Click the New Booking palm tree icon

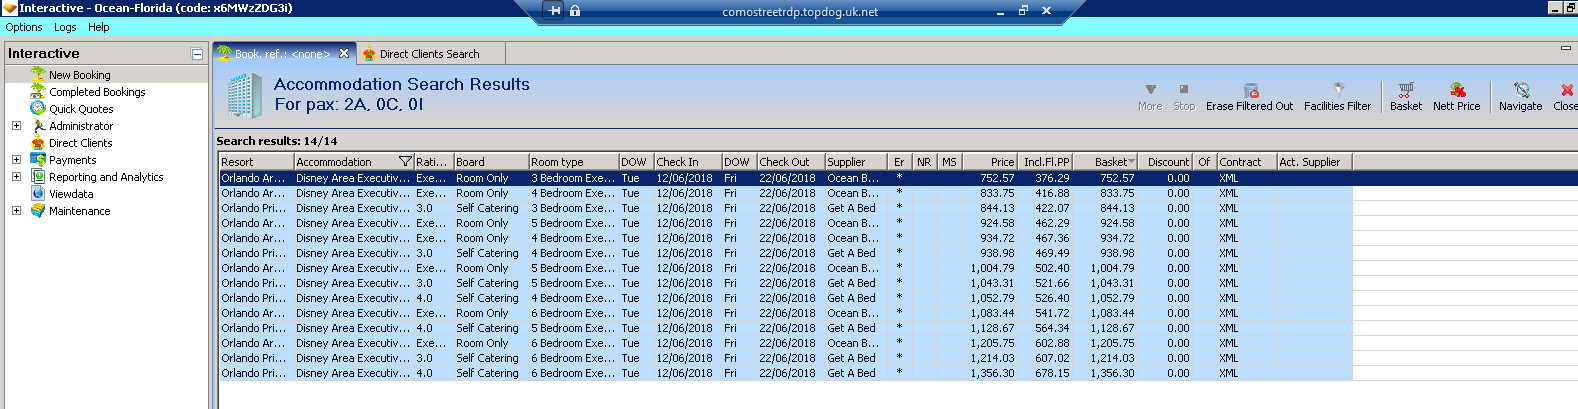click(x=38, y=74)
